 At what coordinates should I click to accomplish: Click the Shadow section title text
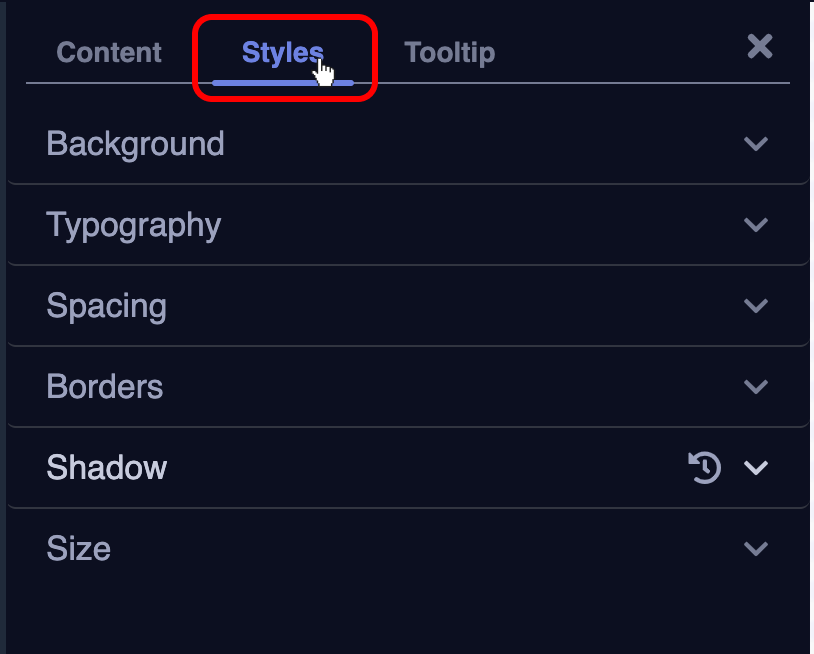coord(106,467)
